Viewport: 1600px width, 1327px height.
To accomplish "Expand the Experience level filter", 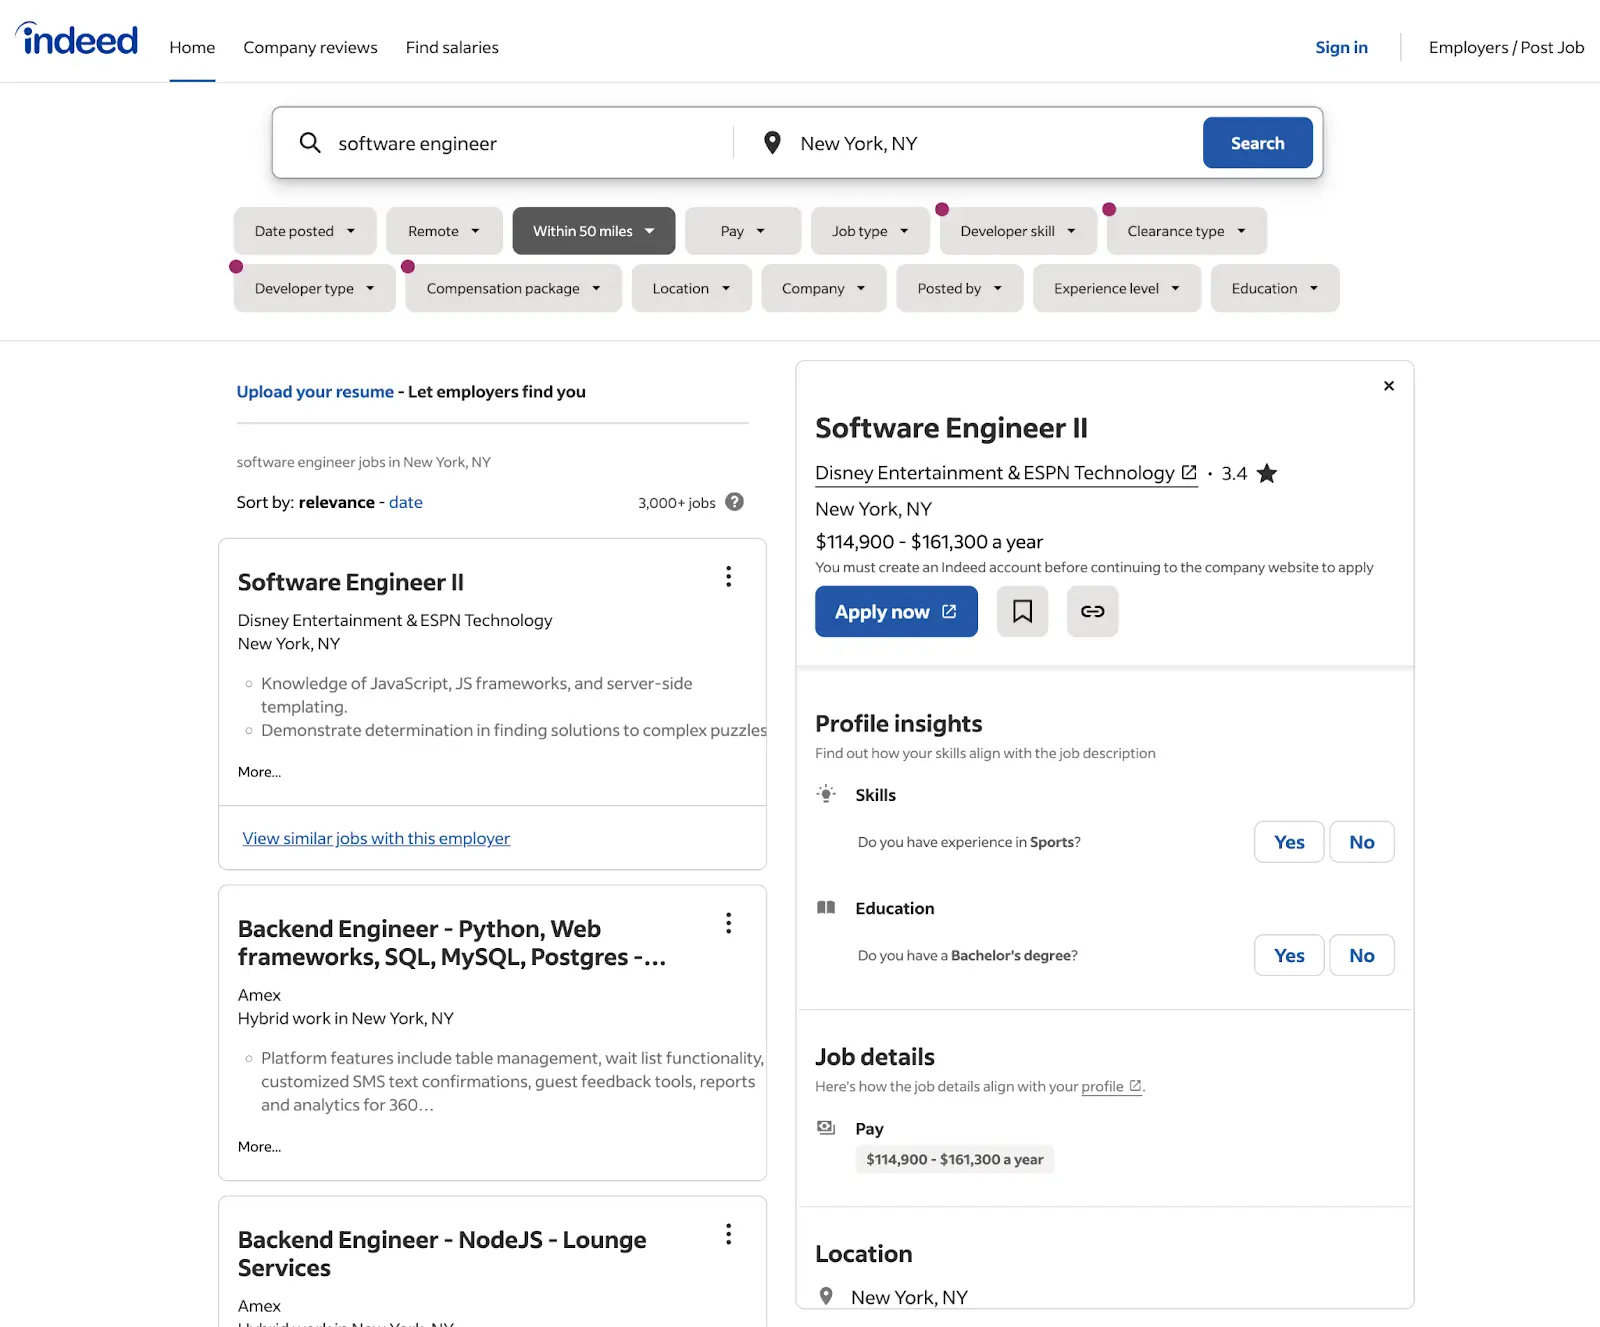I will [x=1116, y=288].
